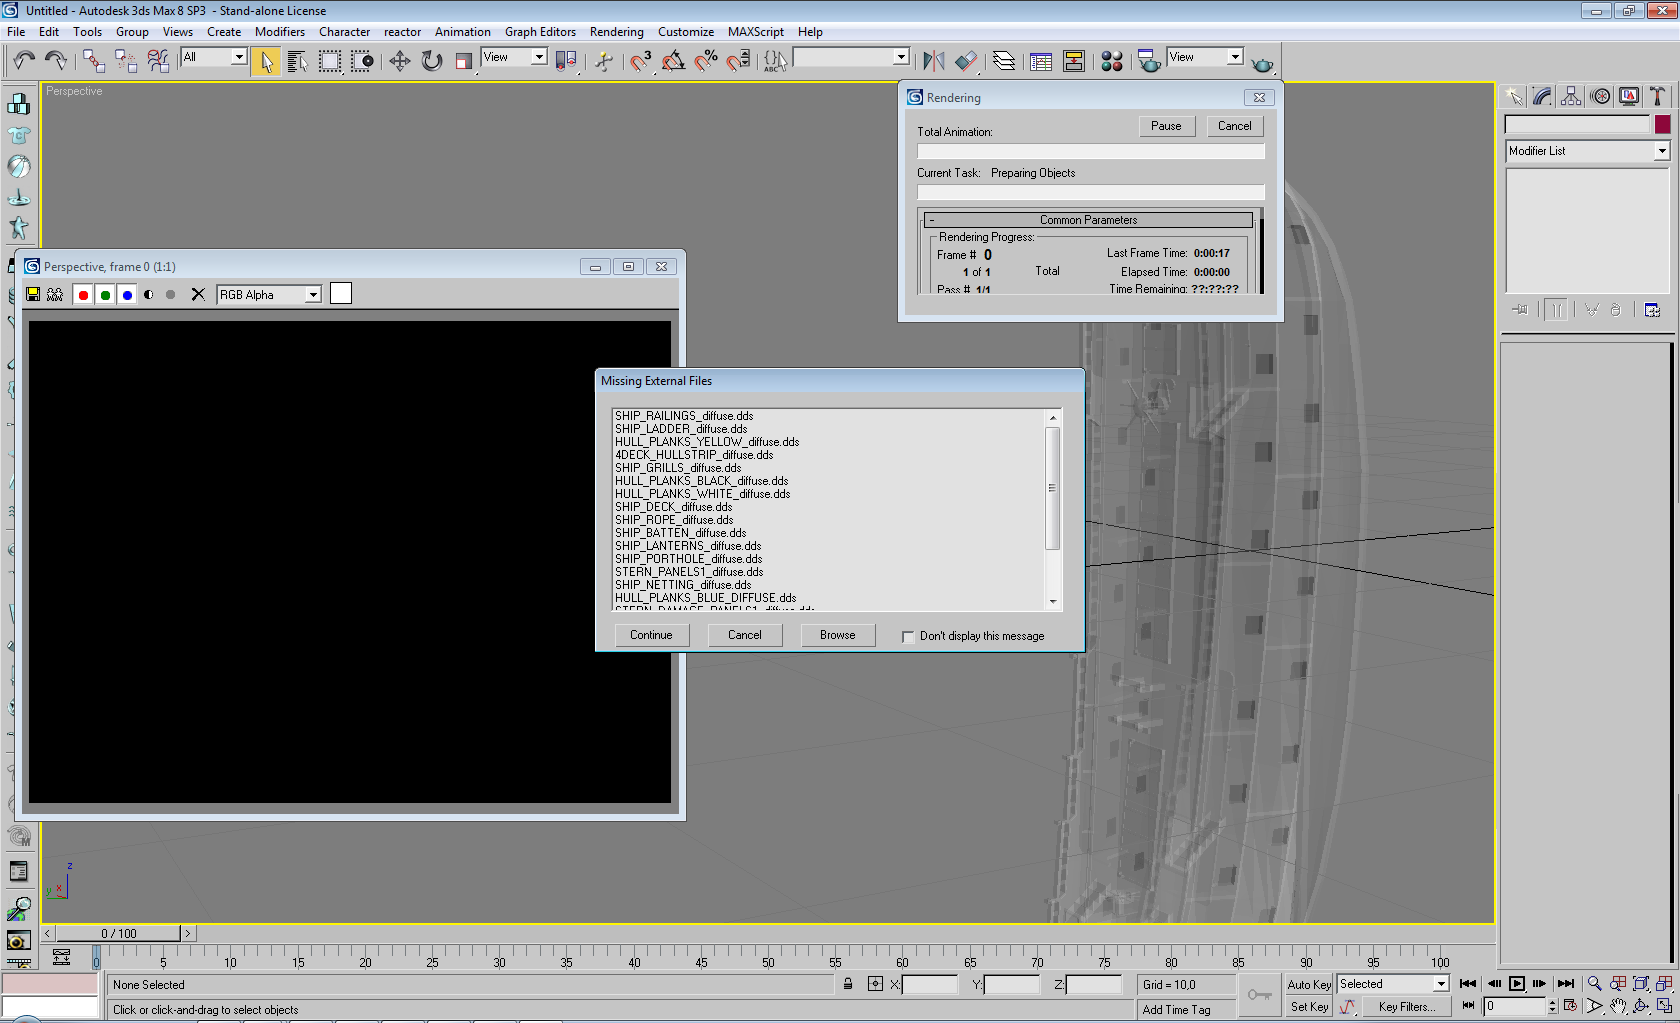This screenshot has height=1023, width=1680.
Task: Save the rendered bitmap with disk icon
Action: 33,295
